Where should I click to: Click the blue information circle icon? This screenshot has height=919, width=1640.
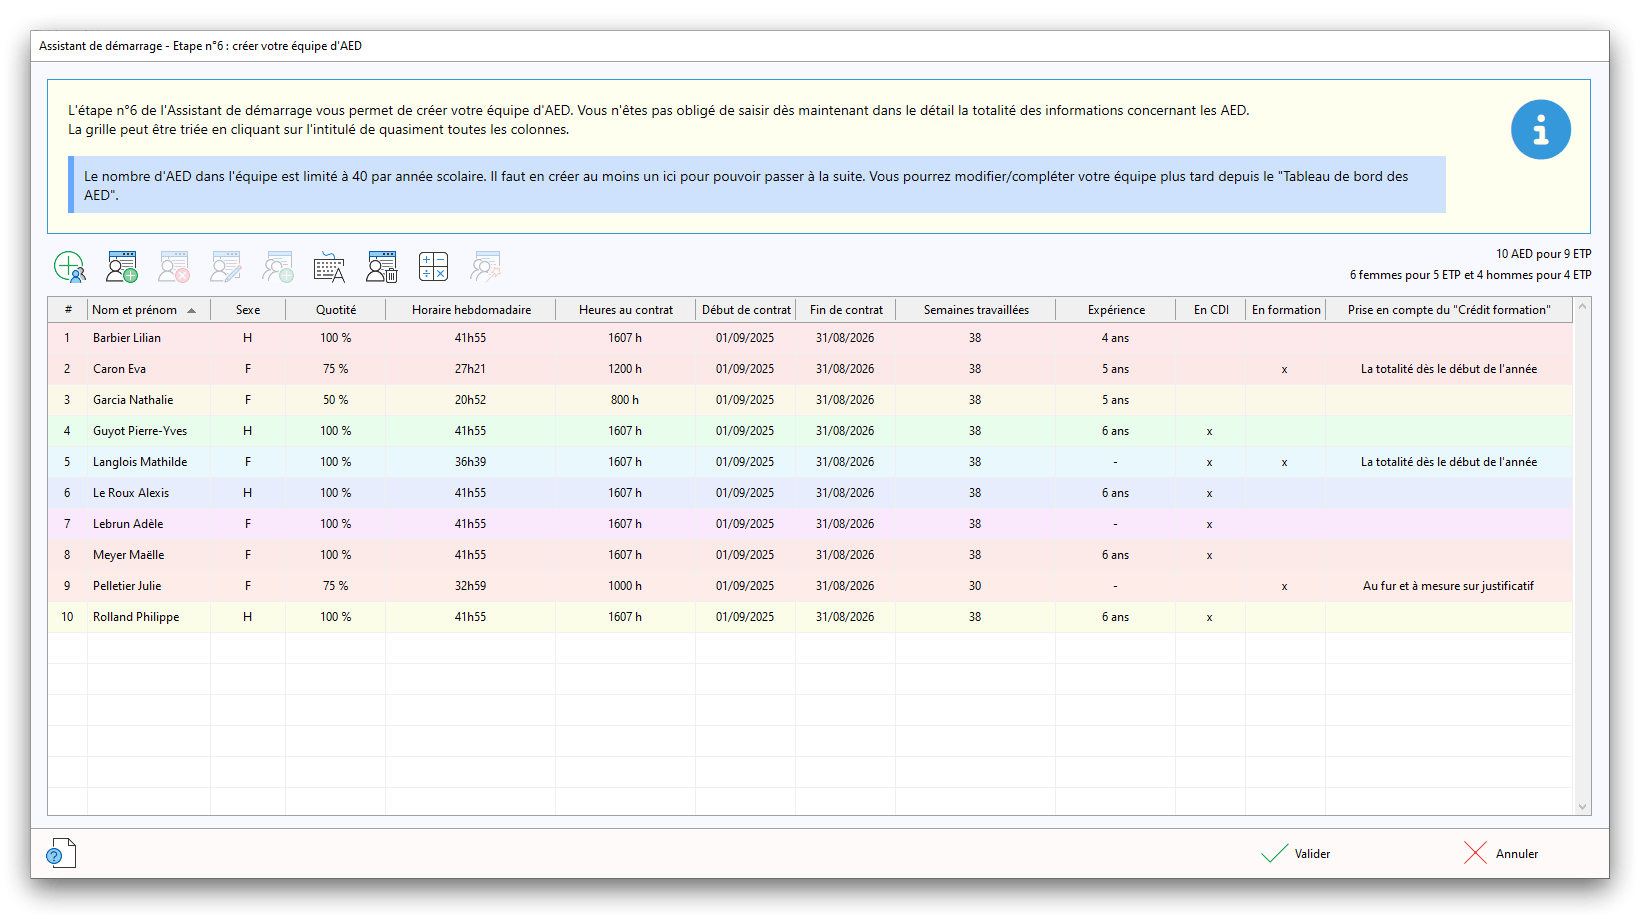(x=1540, y=130)
